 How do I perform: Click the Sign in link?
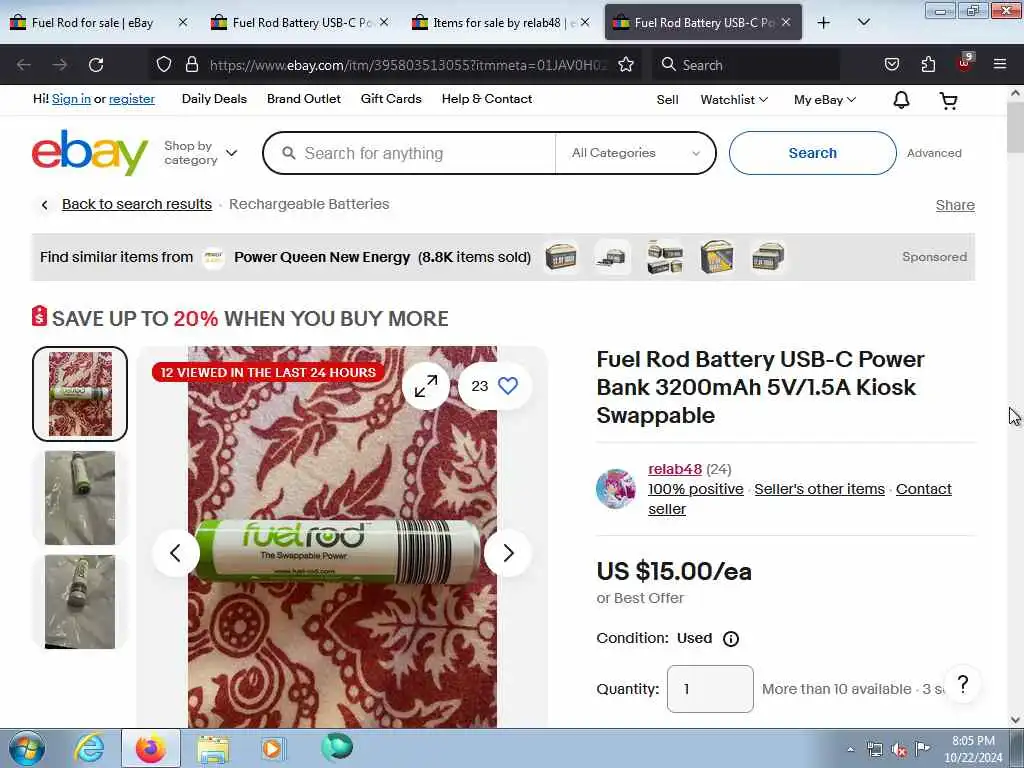pyautogui.click(x=71, y=99)
